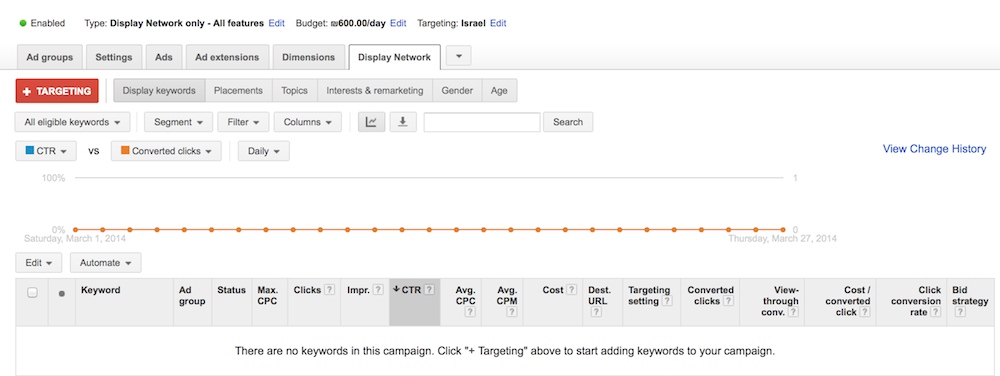
Task: Open help for Avg. CPM column
Action: [511, 312]
